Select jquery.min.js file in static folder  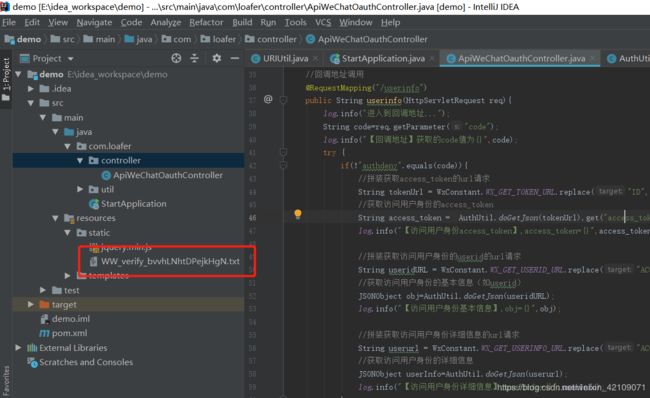pyautogui.click(x=121, y=247)
